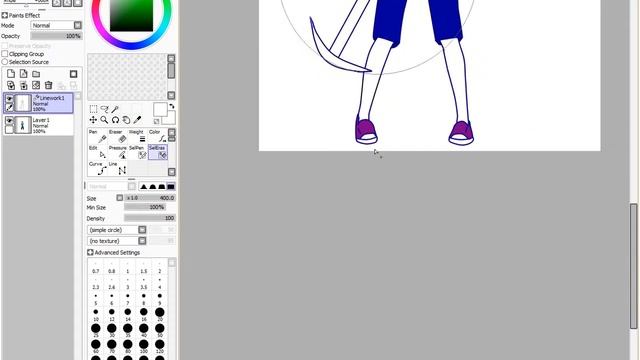Image resolution: width=640 pixels, height=360 pixels.
Task: Create a new layer set folder
Action: tap(36, 74)
